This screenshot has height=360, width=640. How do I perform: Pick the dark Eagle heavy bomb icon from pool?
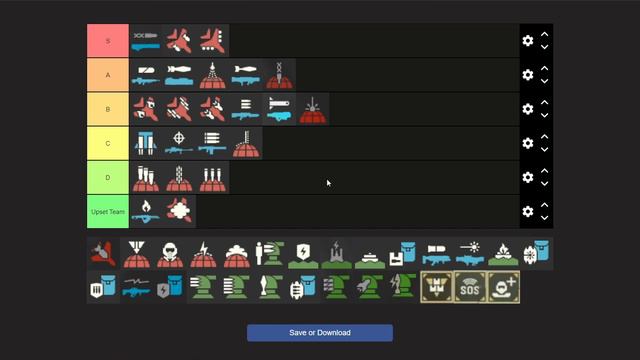[x=103, y=253]
